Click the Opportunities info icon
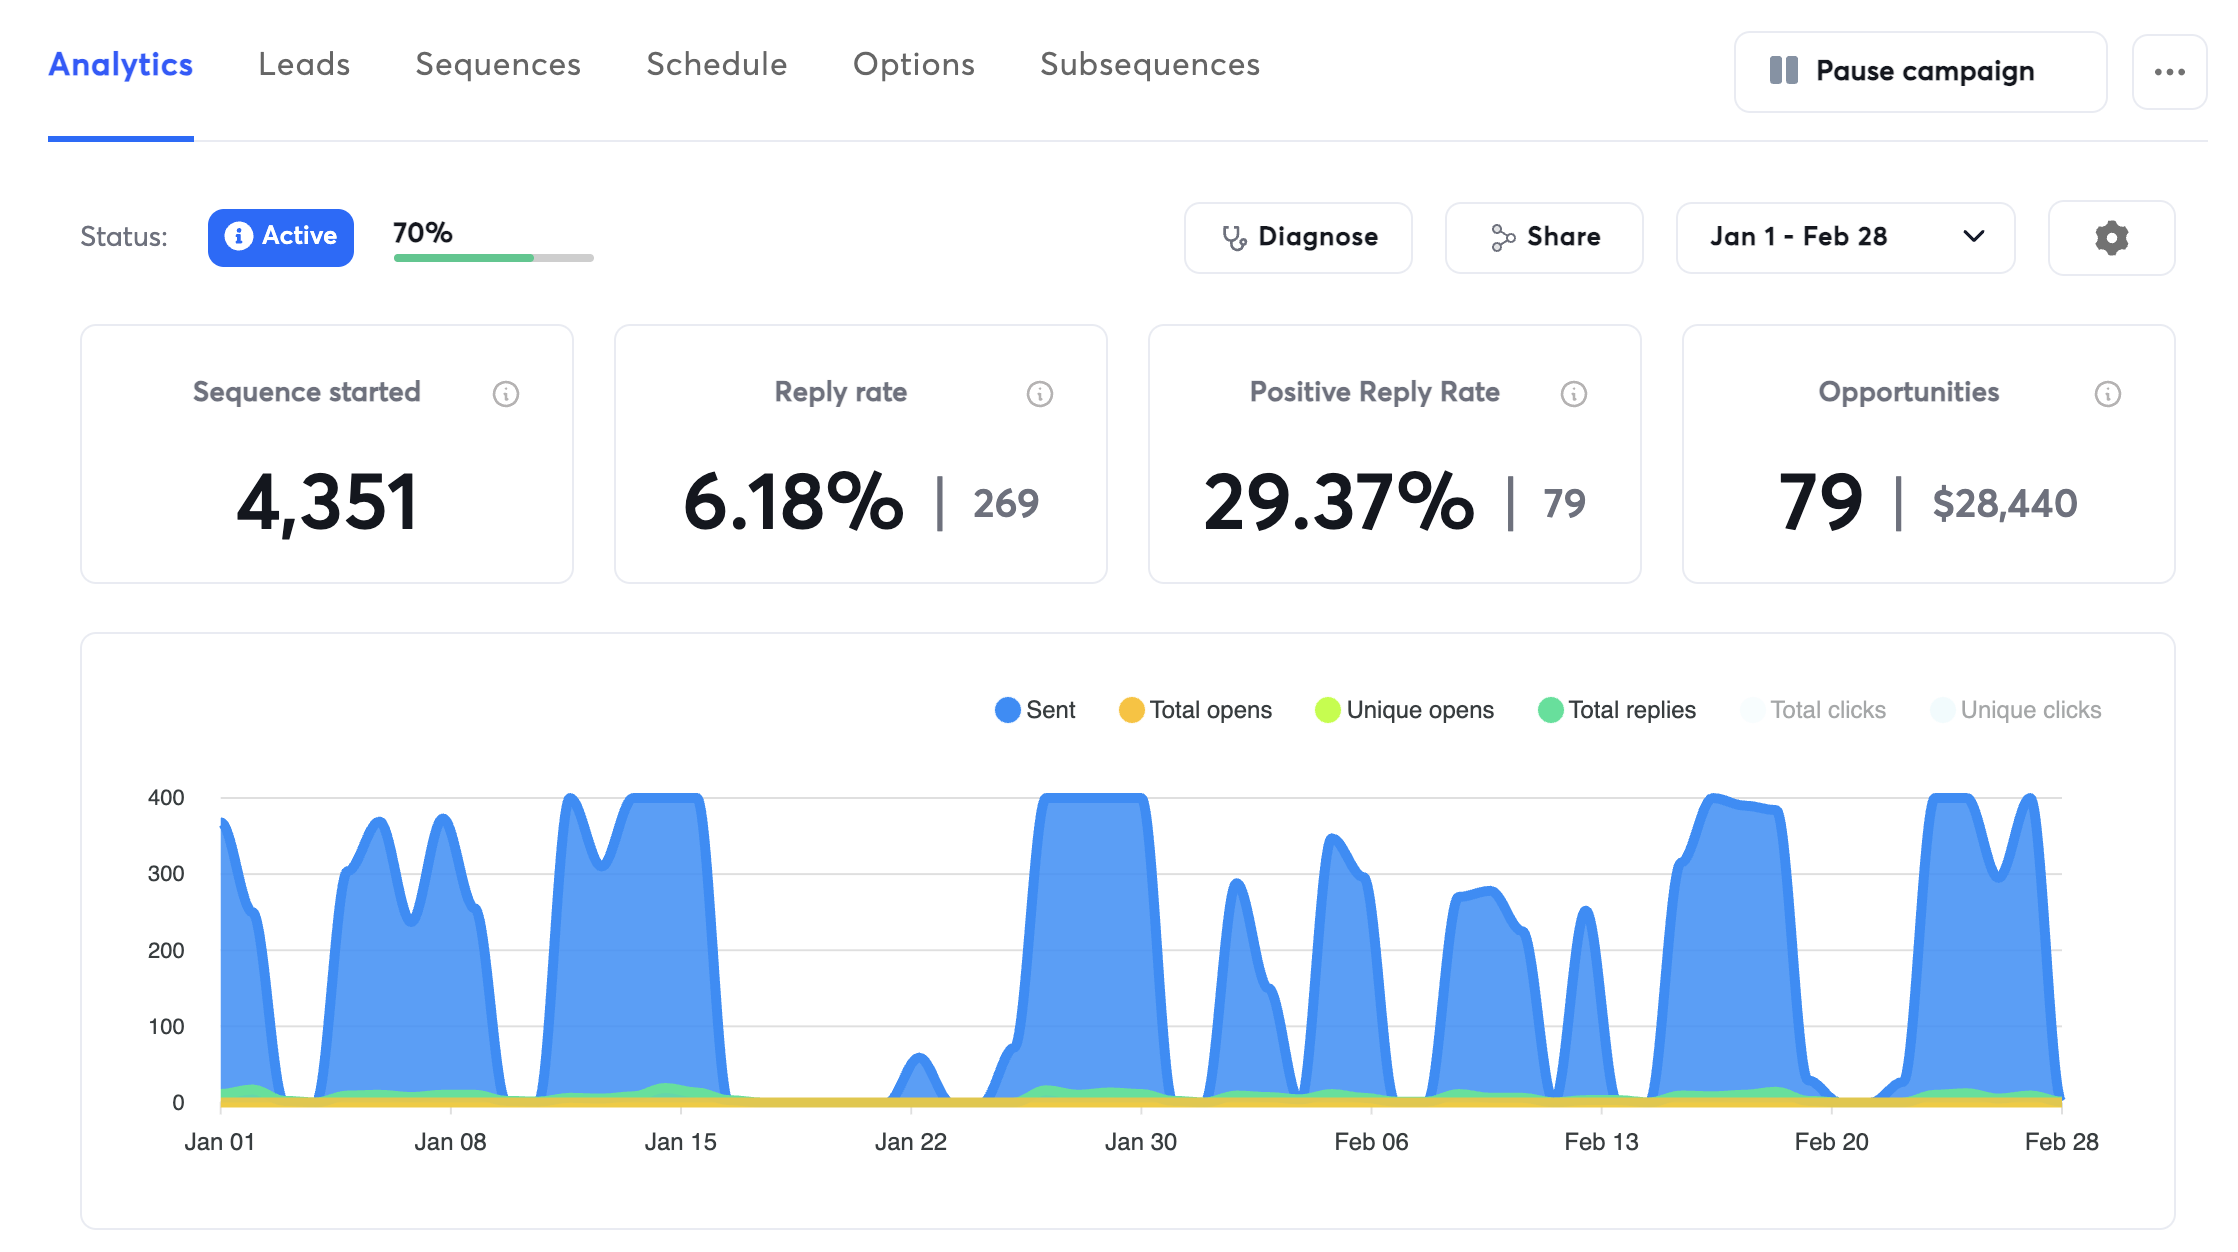 coord(2108,394)
